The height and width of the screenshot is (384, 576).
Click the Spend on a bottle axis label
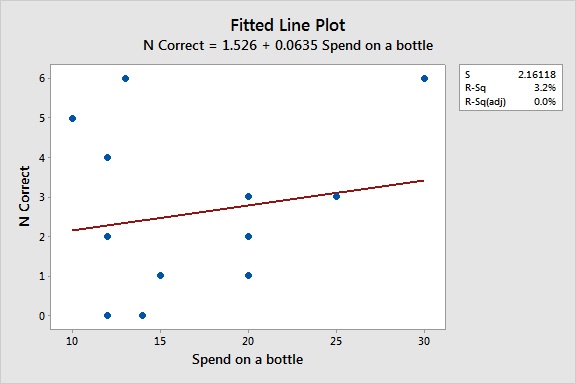click(x=248, y=359)
